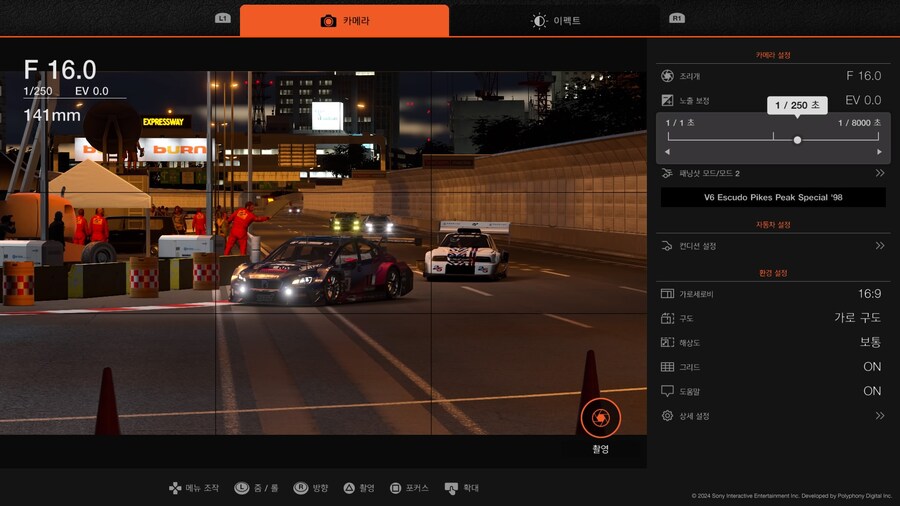
Task: Click the touchpad zoom hint icon
Action: (451, 488)
